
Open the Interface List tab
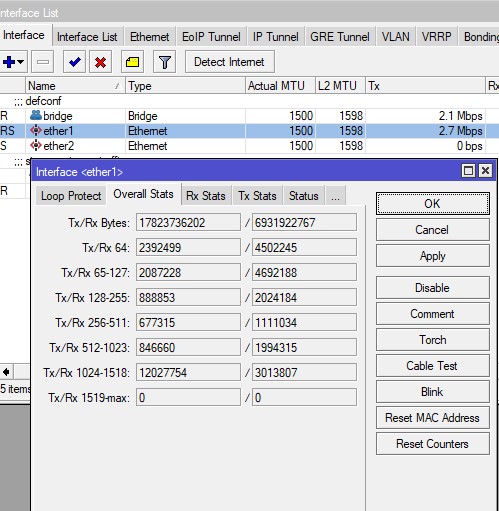point(87,37)
